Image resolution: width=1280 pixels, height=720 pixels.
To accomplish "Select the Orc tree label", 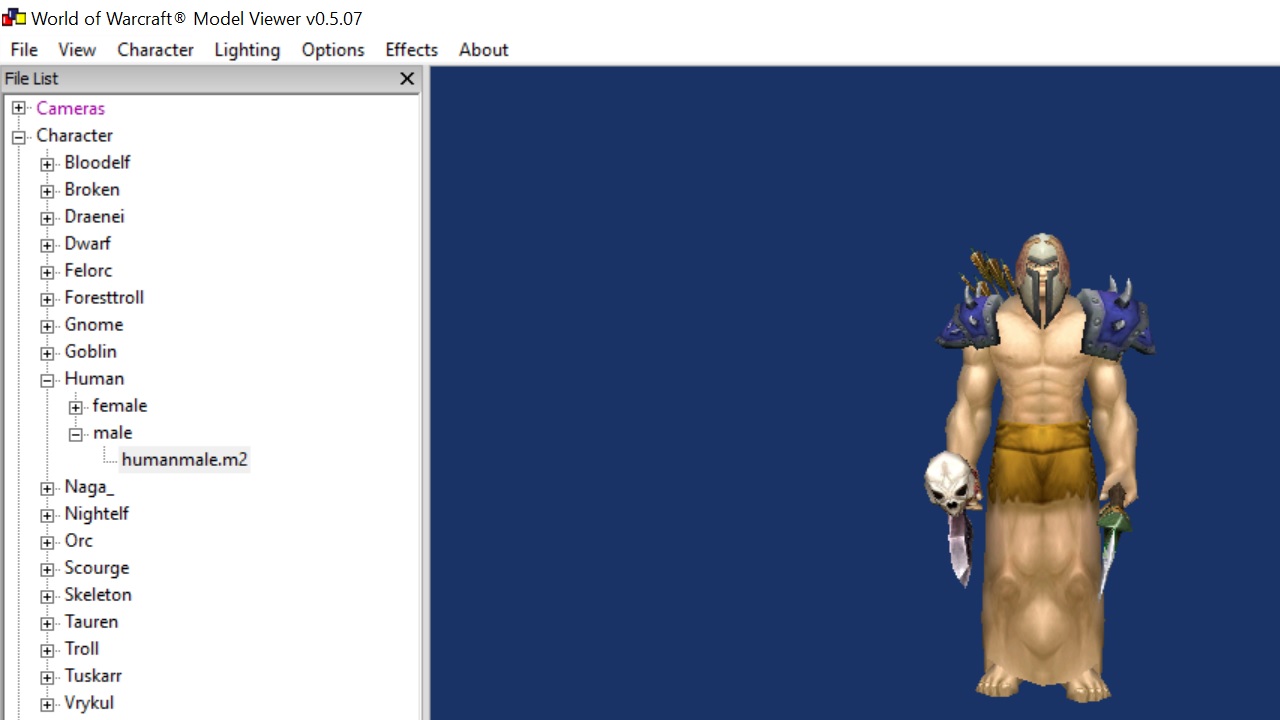I will point(78,540).
